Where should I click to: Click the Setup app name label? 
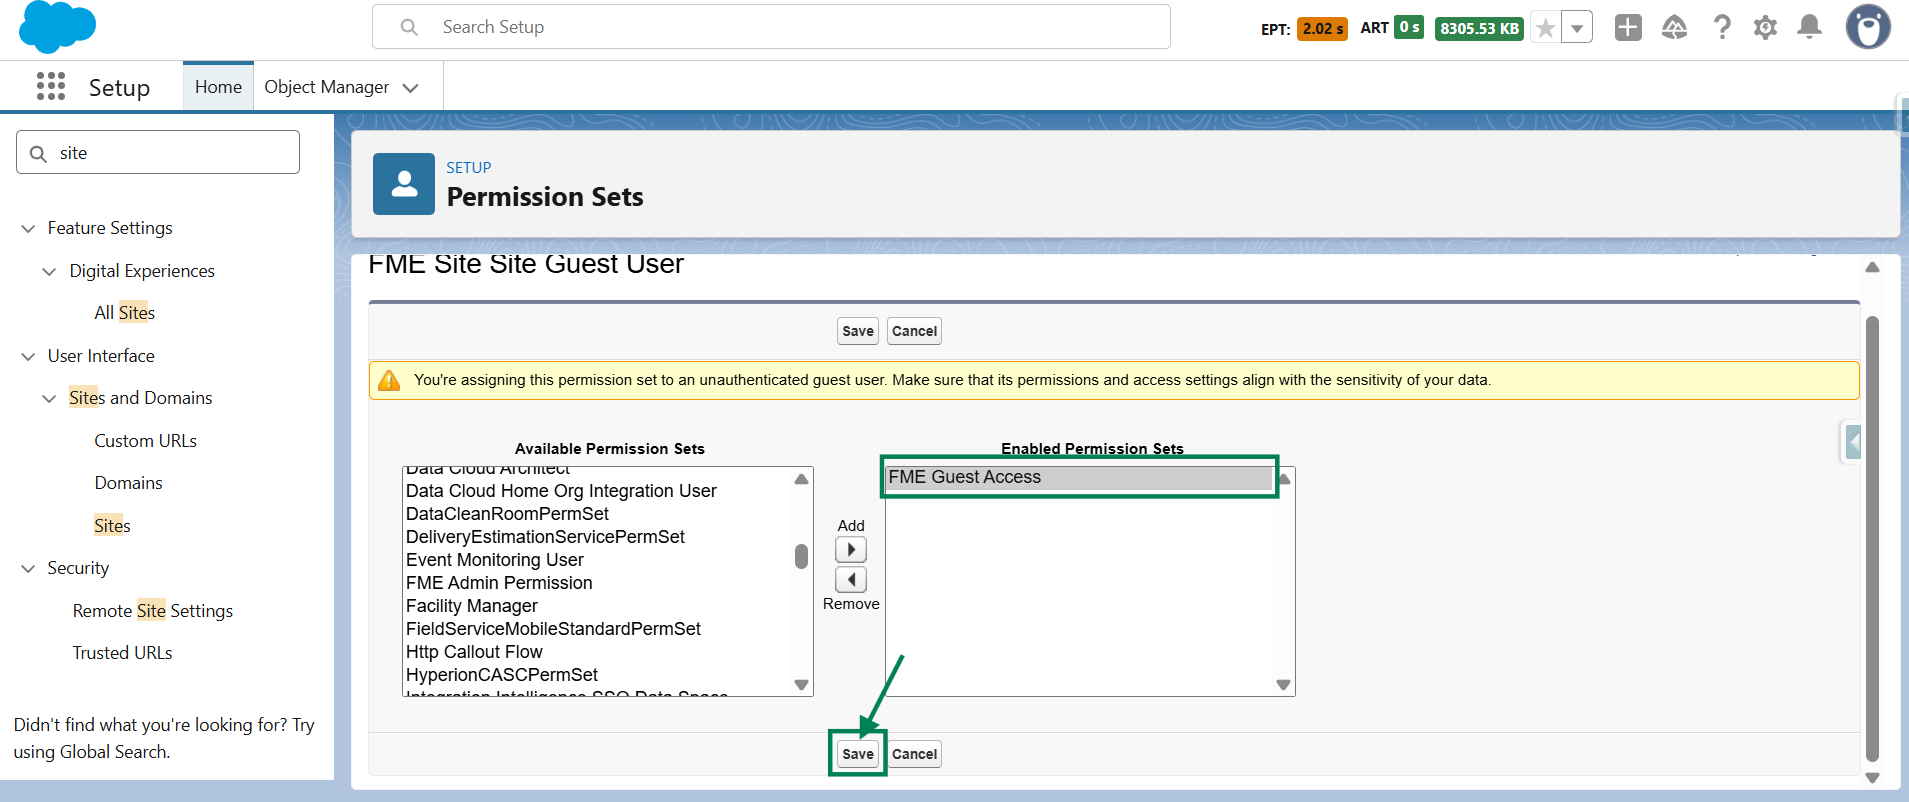pyautogui.click(x=119, y=88)
